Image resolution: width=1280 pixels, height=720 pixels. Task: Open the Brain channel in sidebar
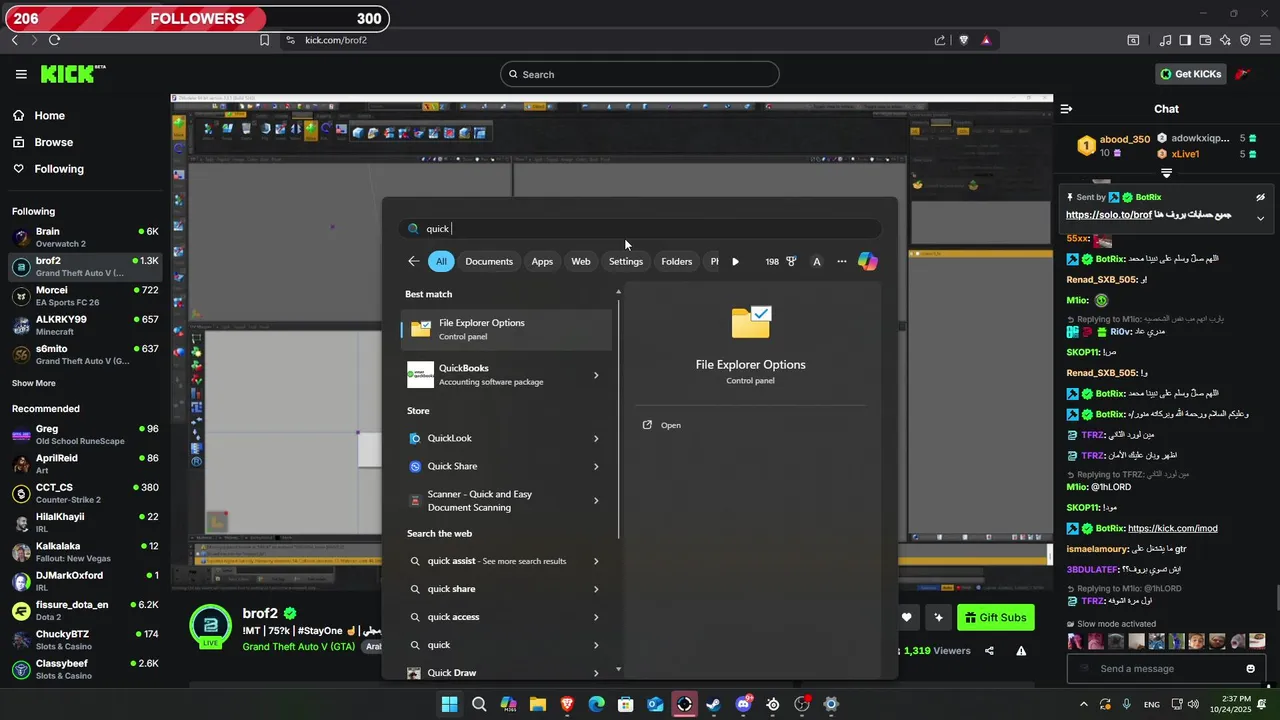coord(85,237)
